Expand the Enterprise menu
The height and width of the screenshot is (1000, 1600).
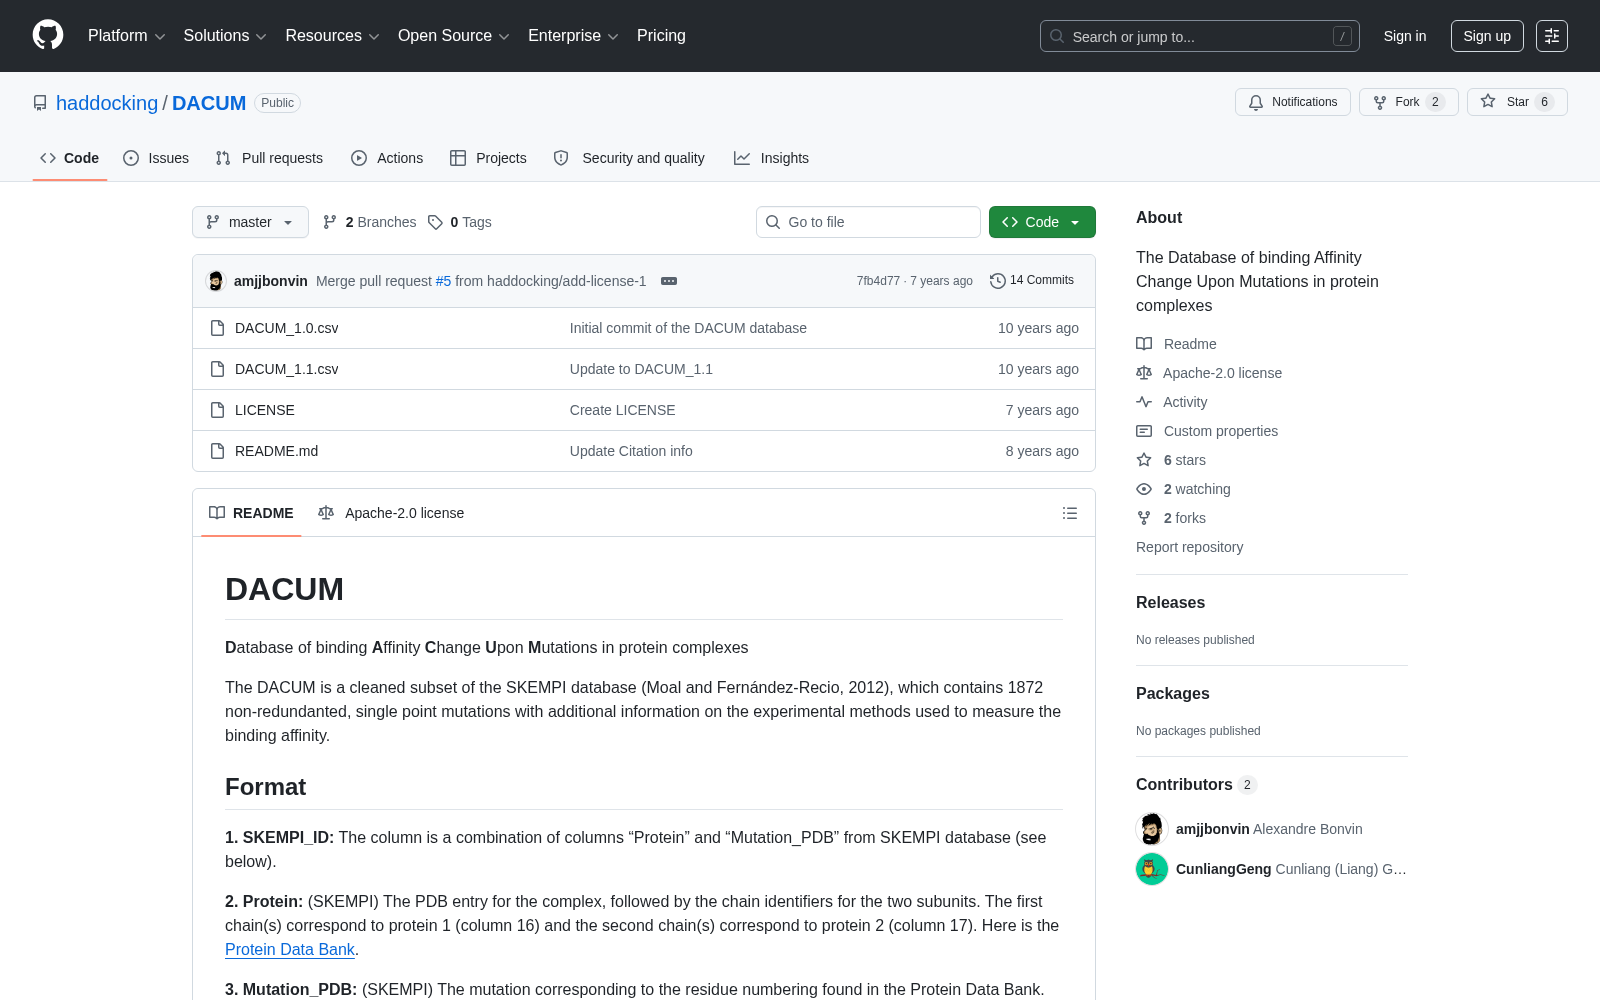573,36
